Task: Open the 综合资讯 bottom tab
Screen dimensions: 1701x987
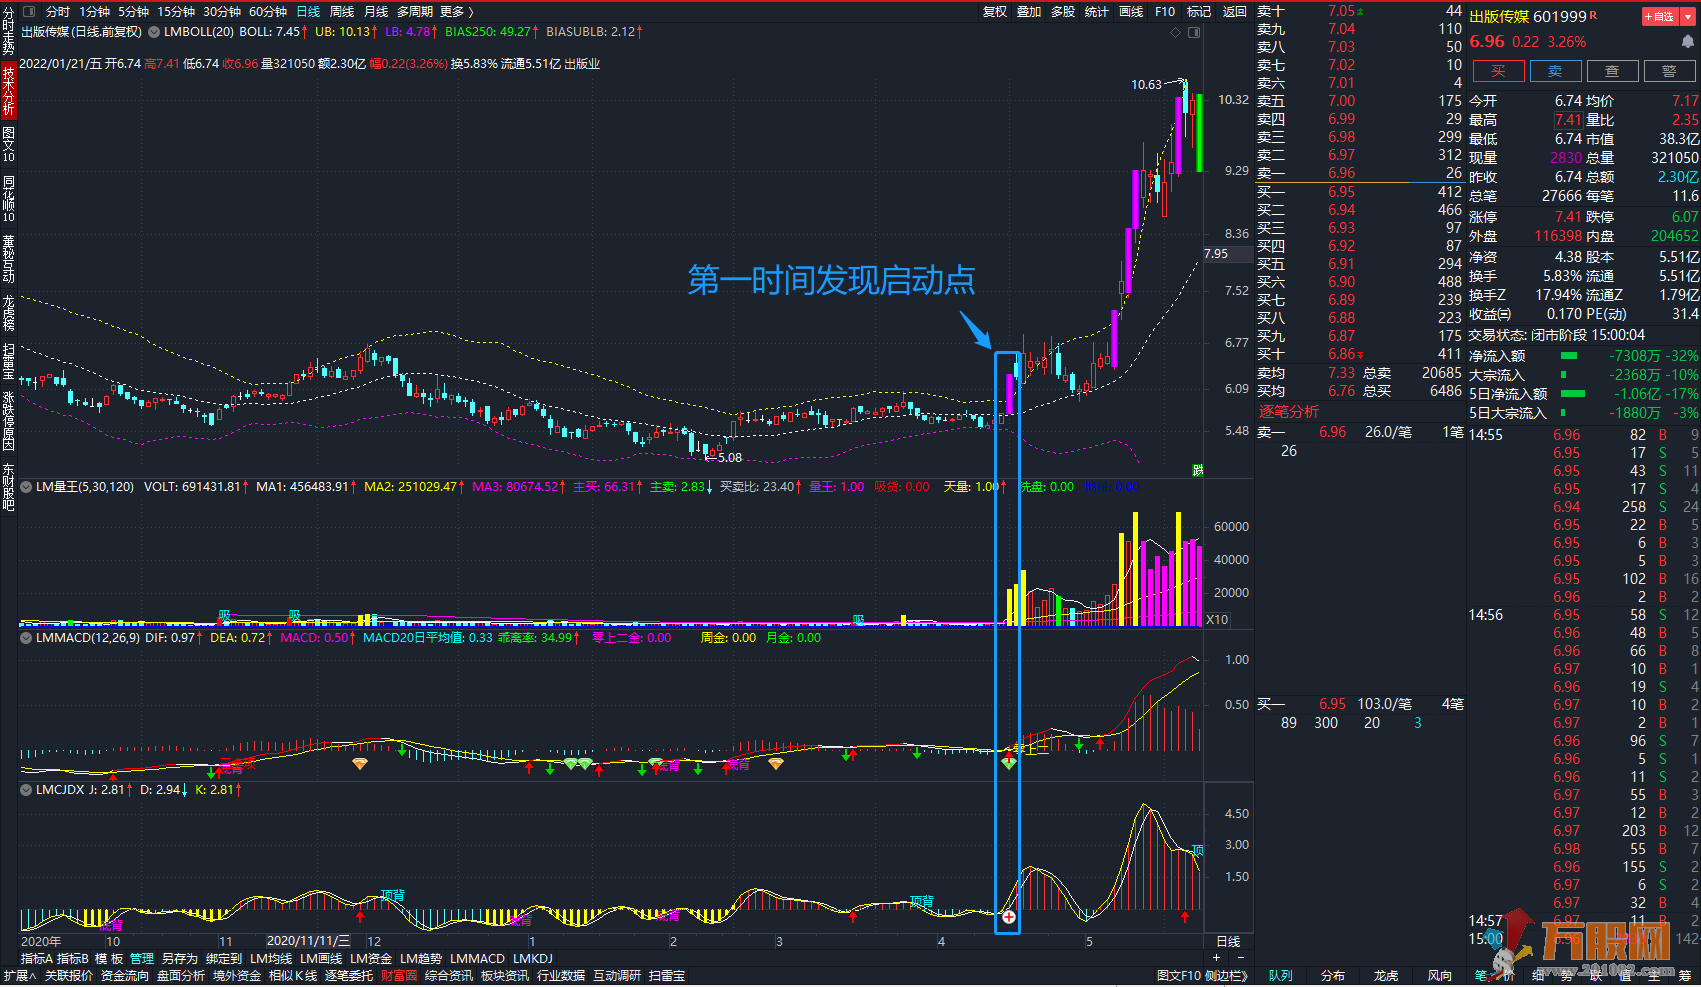Action: [449, 976]
